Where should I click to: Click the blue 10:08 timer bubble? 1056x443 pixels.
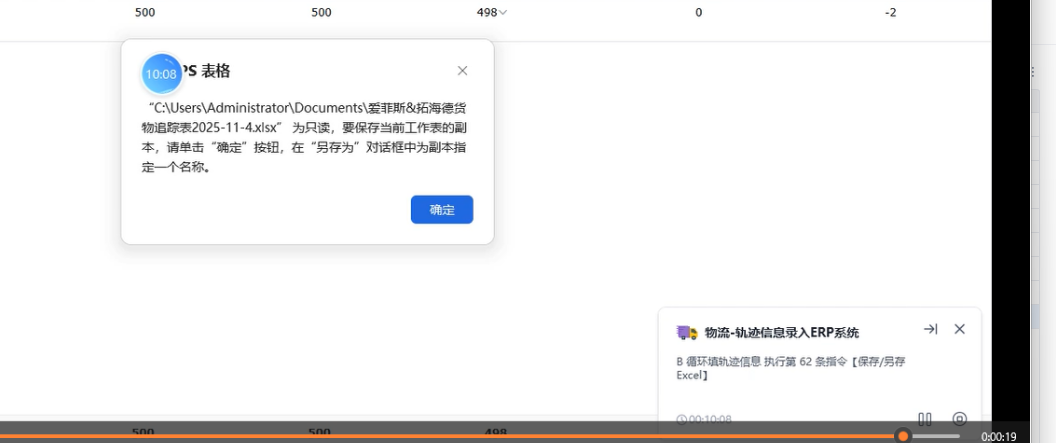[162, 74]
